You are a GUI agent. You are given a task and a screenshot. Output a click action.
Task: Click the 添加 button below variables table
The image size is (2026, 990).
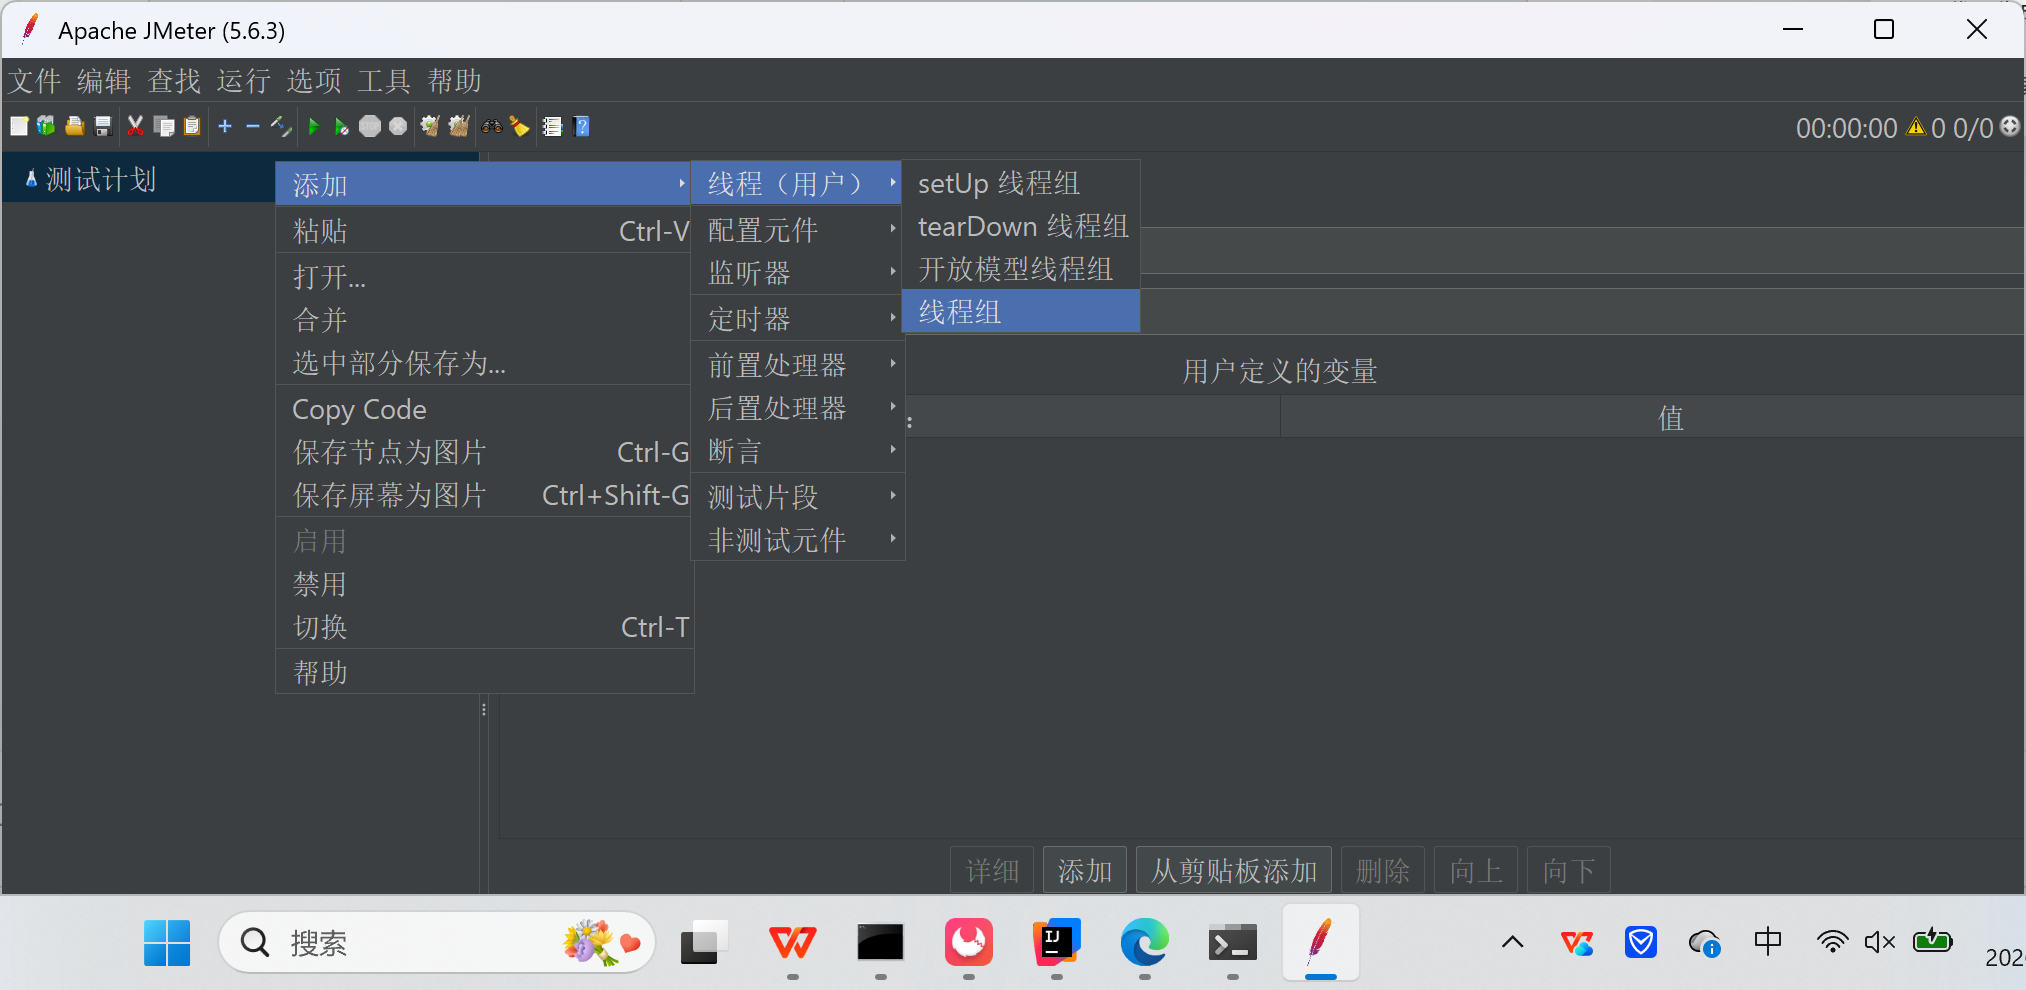pos(1085,871)
